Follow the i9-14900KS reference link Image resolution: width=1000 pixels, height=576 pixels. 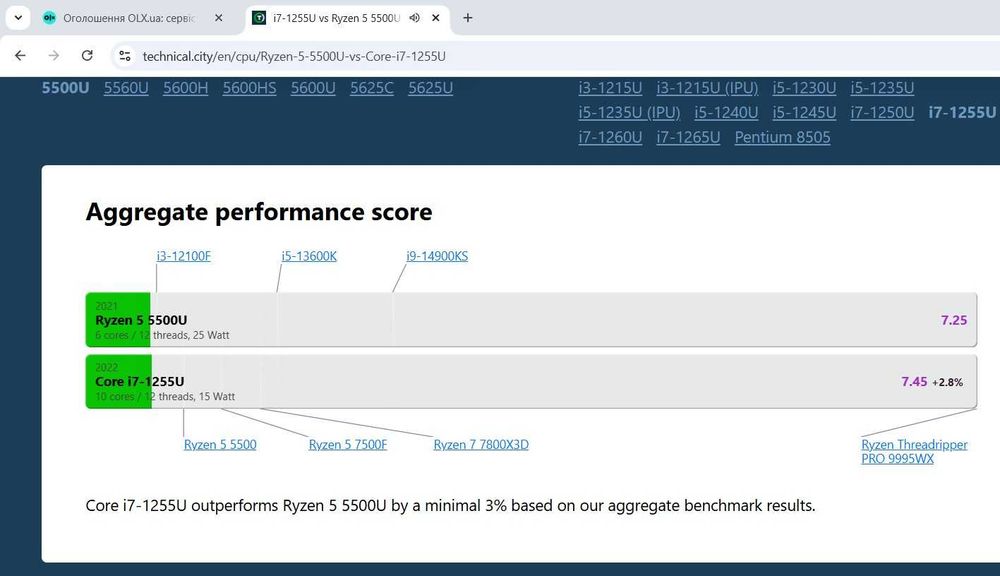(x=437, y=256)
